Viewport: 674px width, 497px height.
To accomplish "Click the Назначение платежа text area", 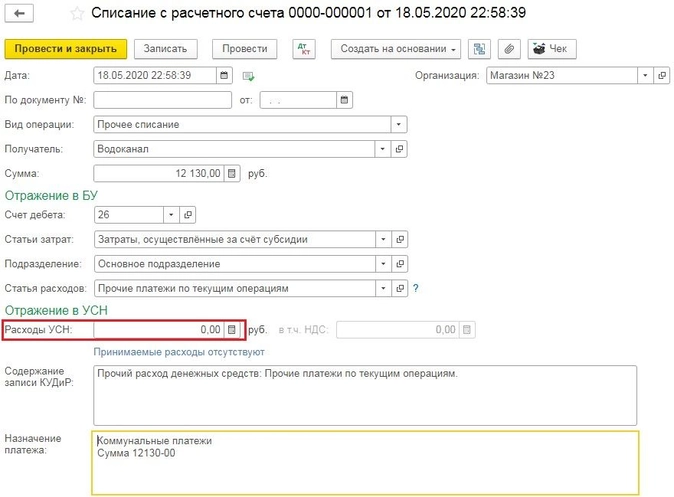I will pos(365,463).
